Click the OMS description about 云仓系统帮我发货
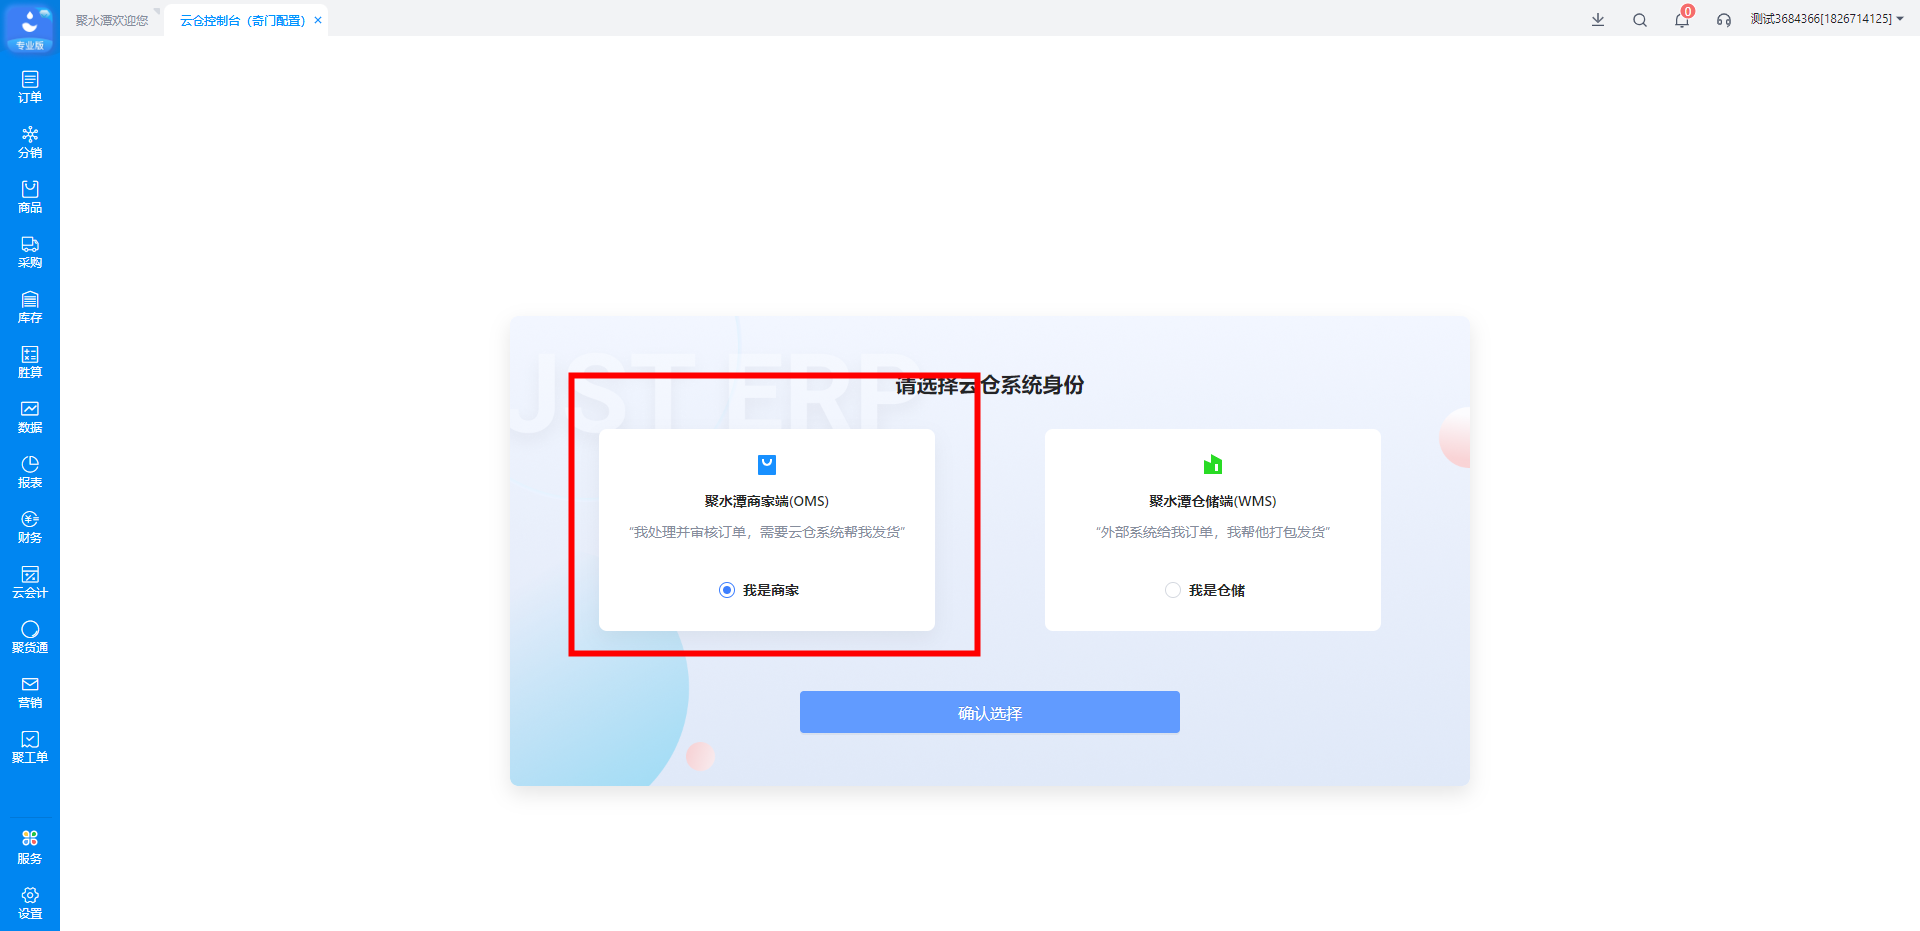 767,532
